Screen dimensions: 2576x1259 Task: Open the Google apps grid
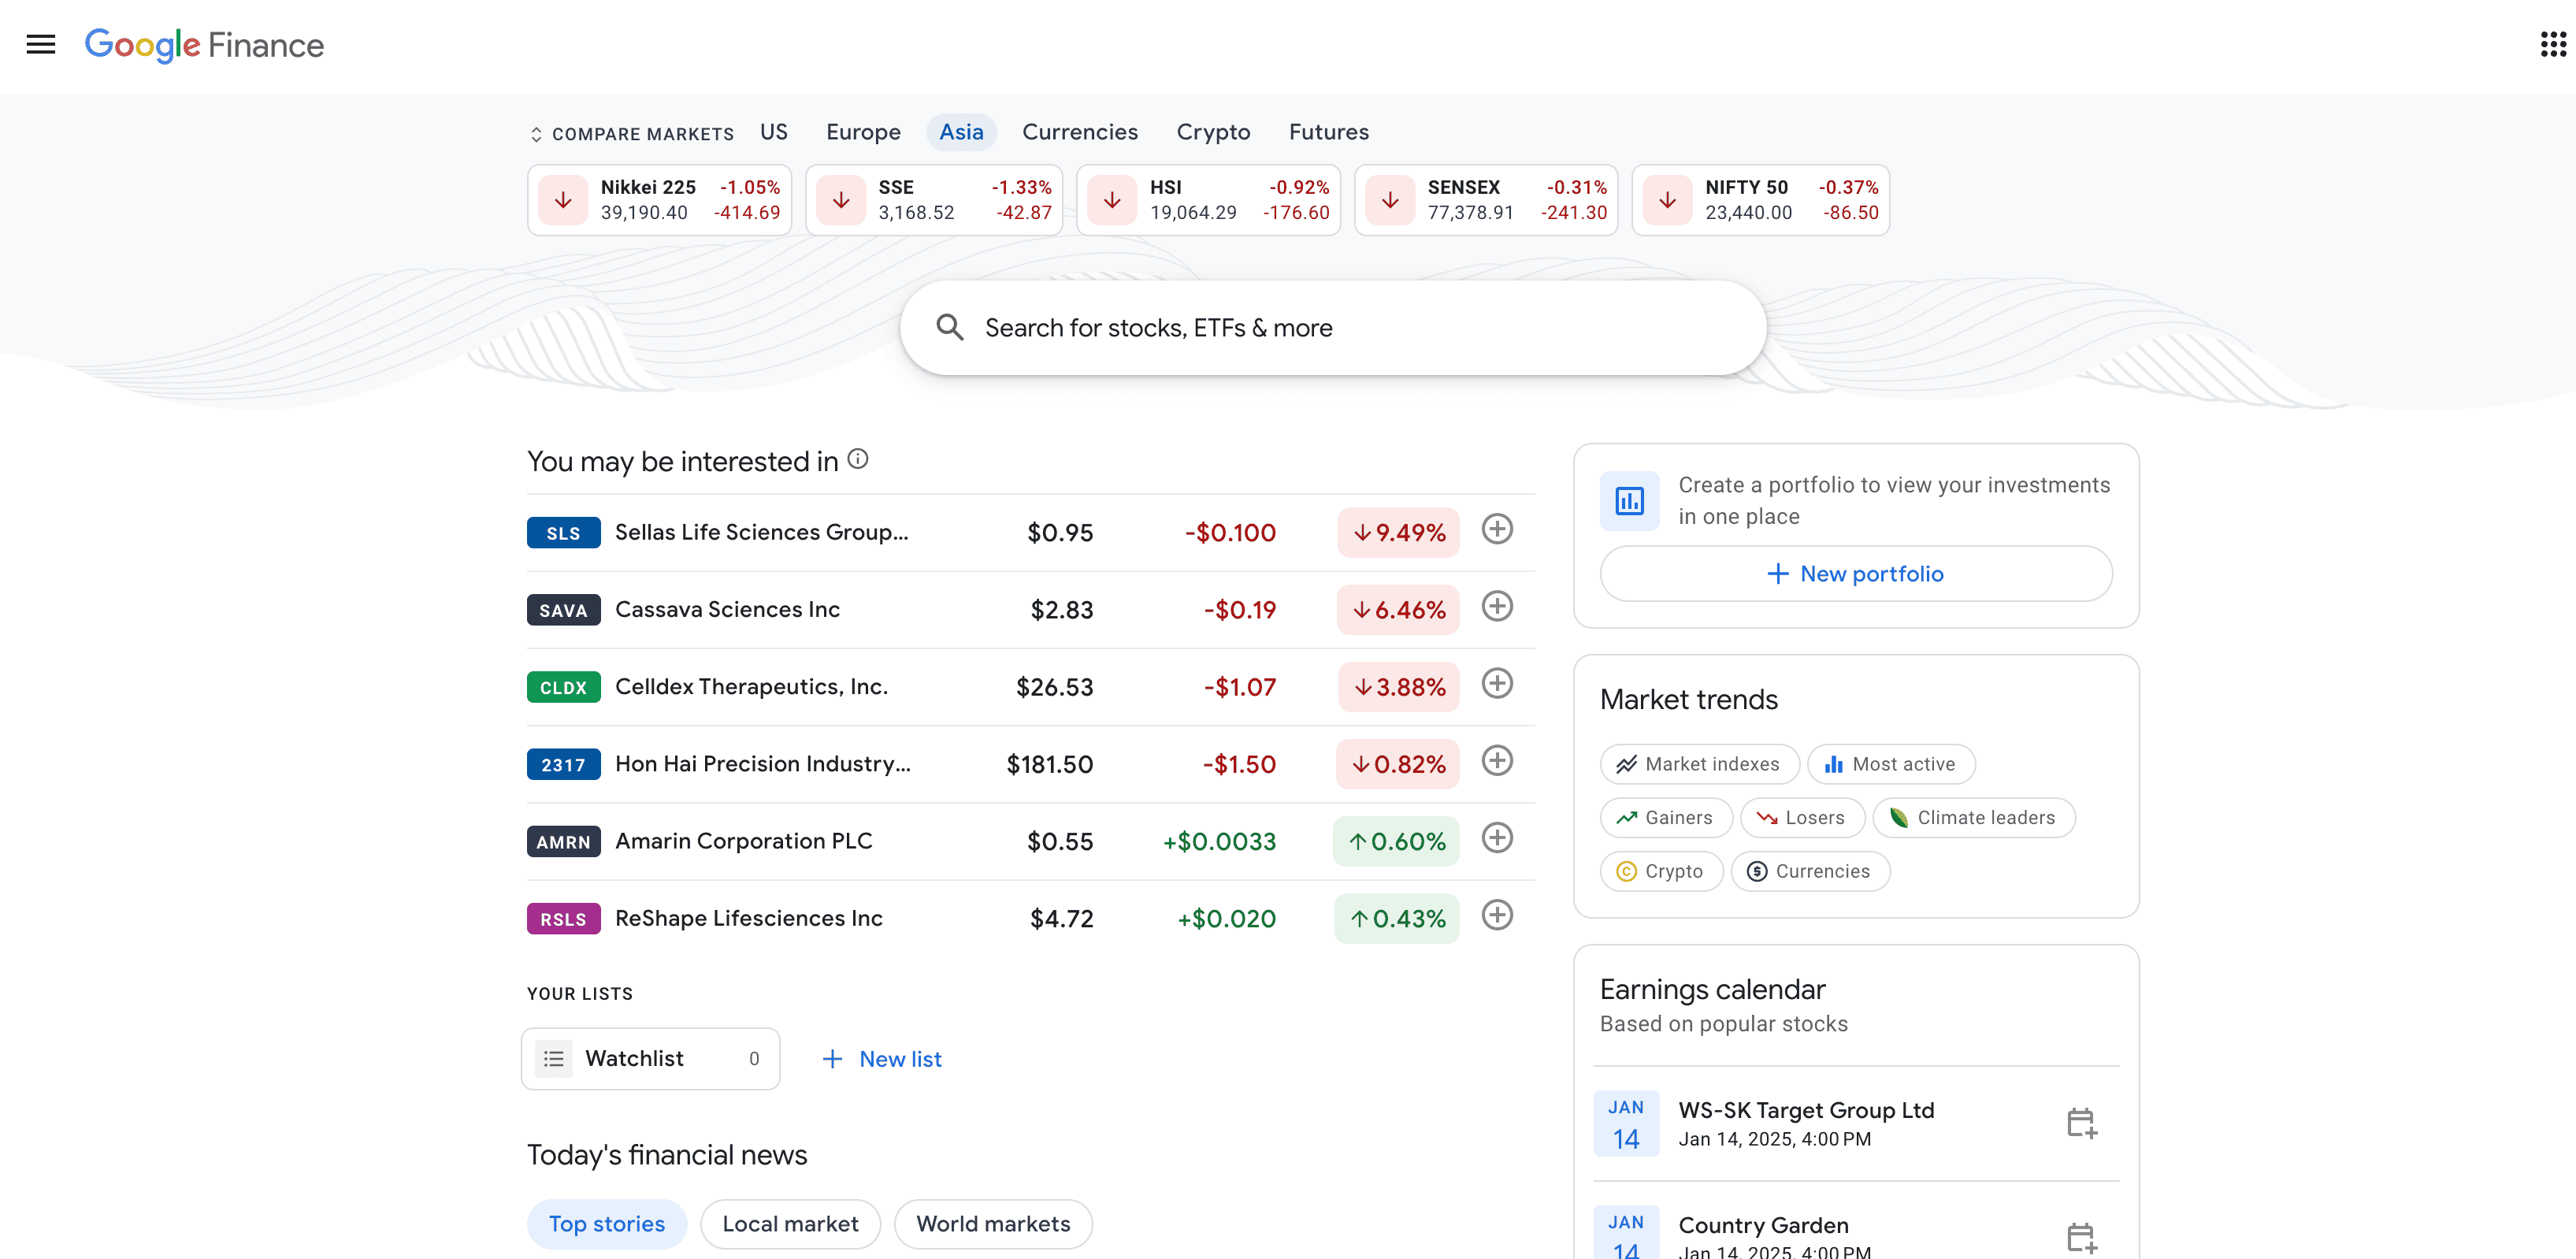[2552, 45]
